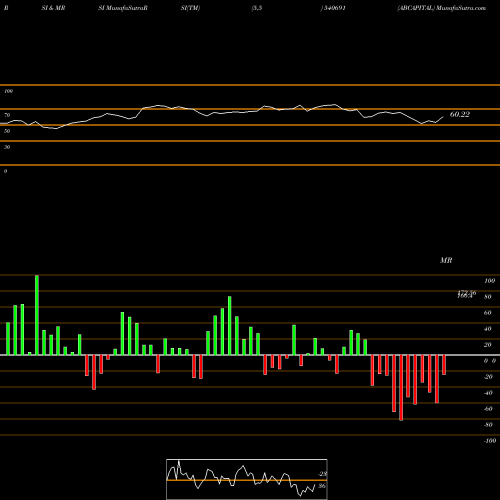Click the 36 label on mini chart

click(322, 486)
